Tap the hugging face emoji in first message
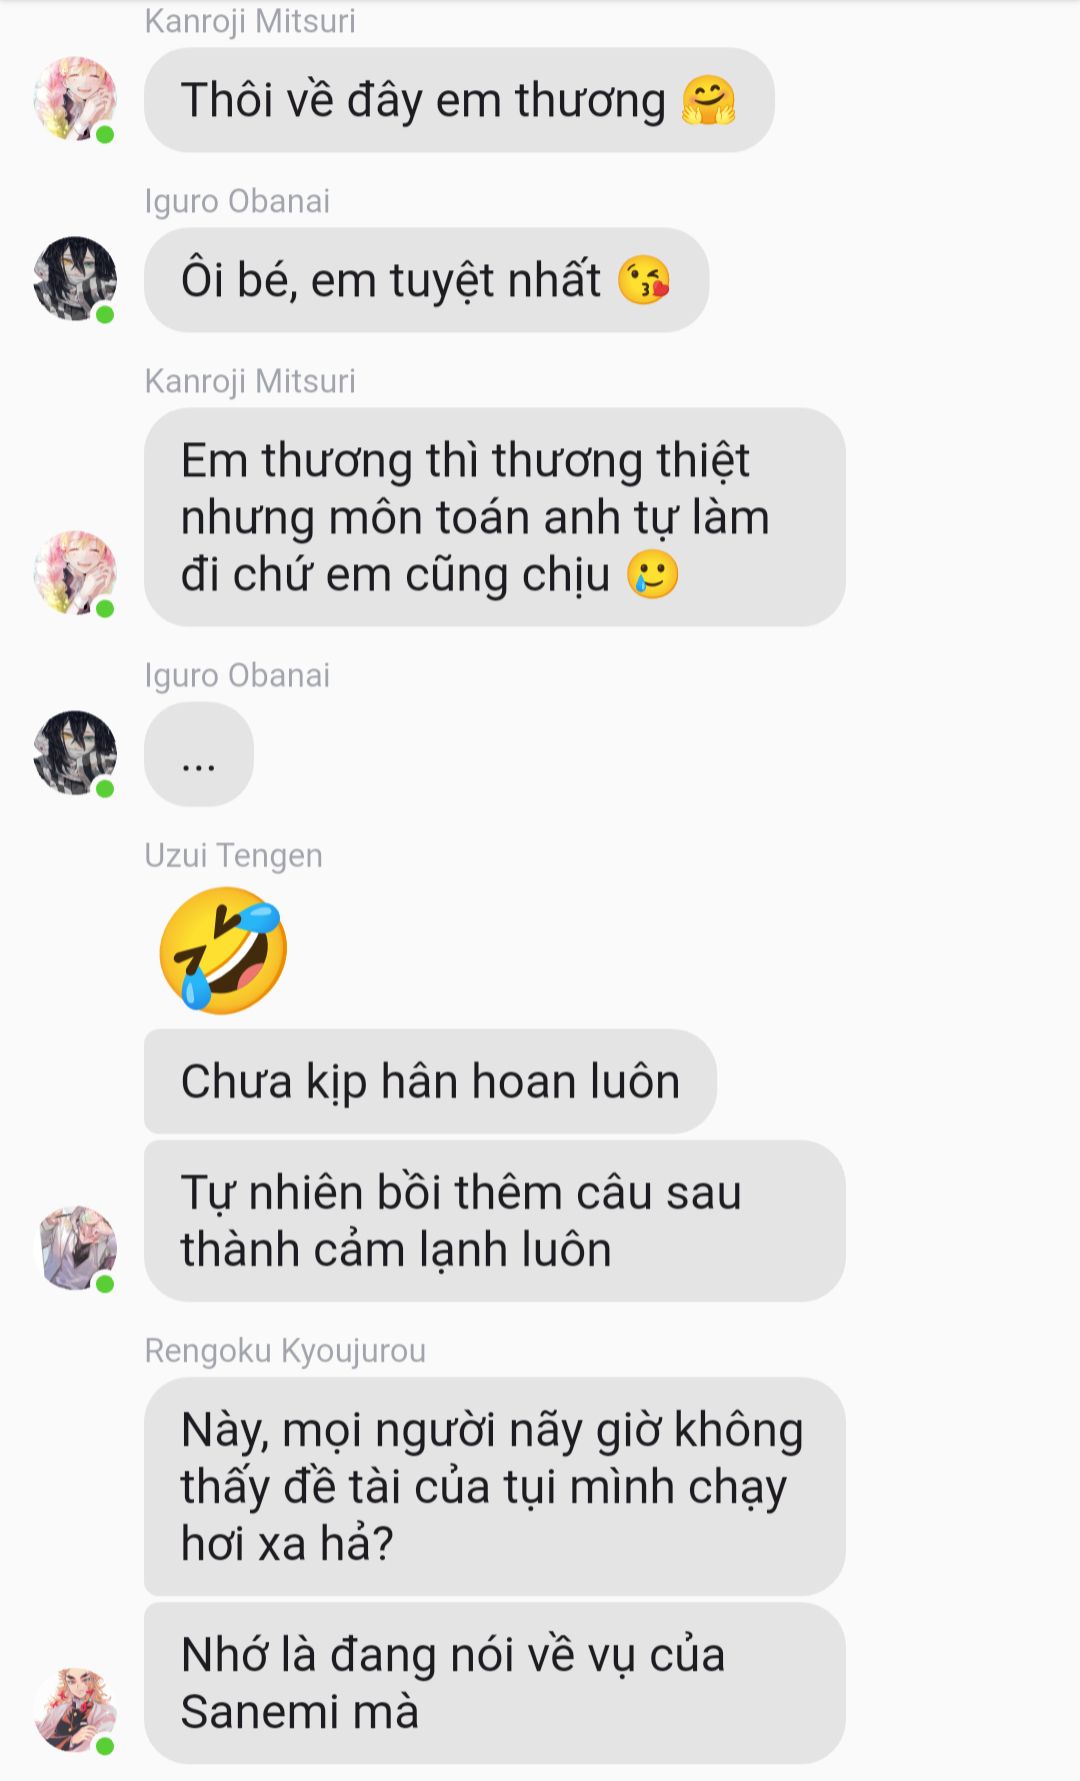This screenshot has height=1781, width=1080. coord(709,101)
